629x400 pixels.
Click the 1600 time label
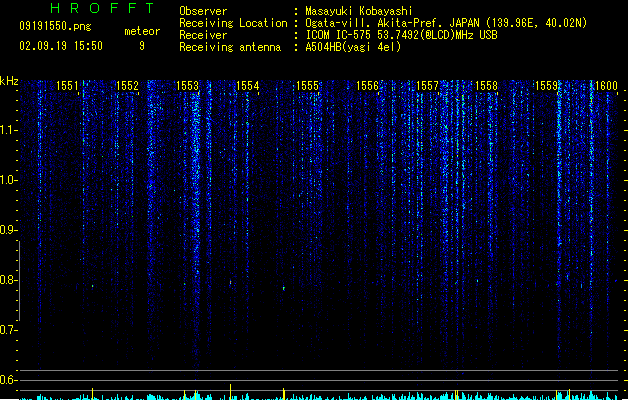coord(606,86)
